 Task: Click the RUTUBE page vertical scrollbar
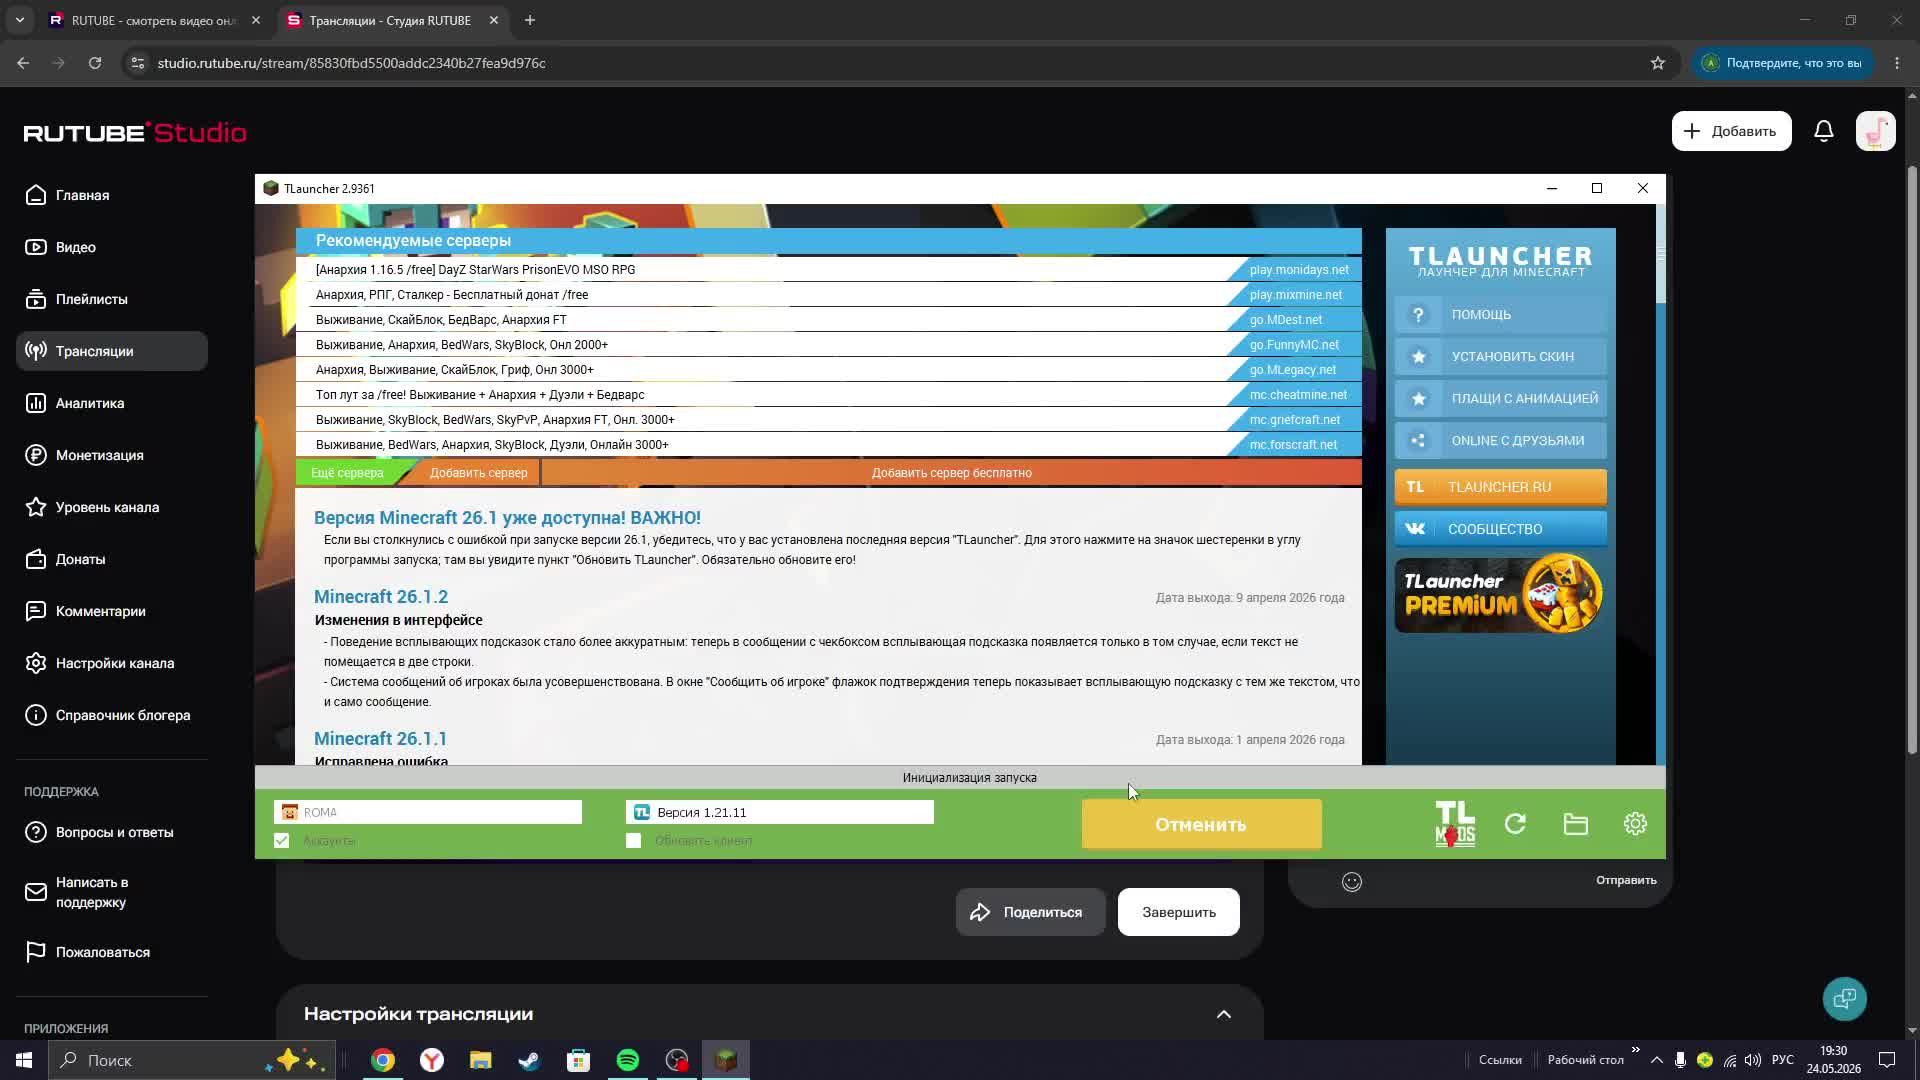pyautogui.click(x=1912, y=460)
